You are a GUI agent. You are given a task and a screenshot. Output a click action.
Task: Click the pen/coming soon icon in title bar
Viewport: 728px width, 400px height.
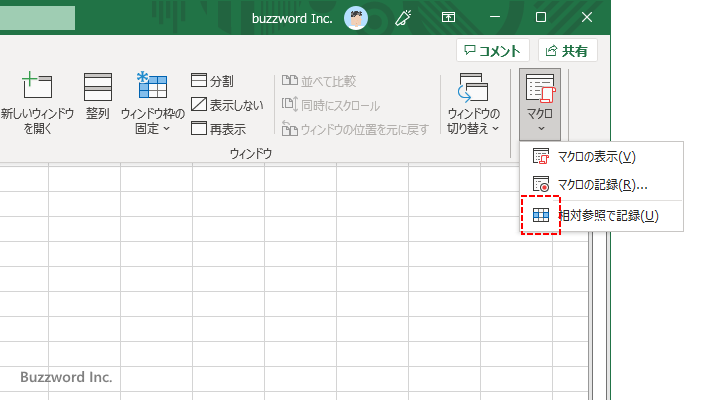pos(404,17)
